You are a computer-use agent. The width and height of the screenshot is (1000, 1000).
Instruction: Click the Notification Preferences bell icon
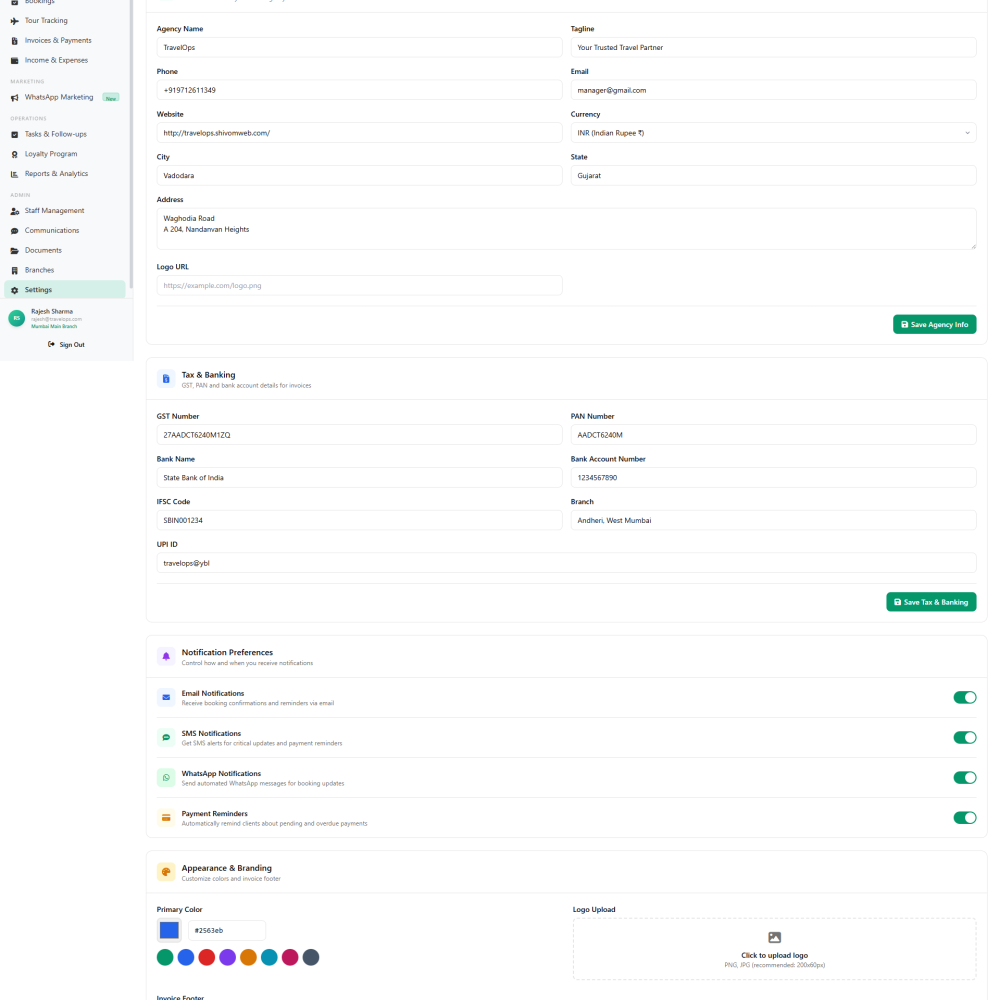pyautogui.click(x=166, y=656)
